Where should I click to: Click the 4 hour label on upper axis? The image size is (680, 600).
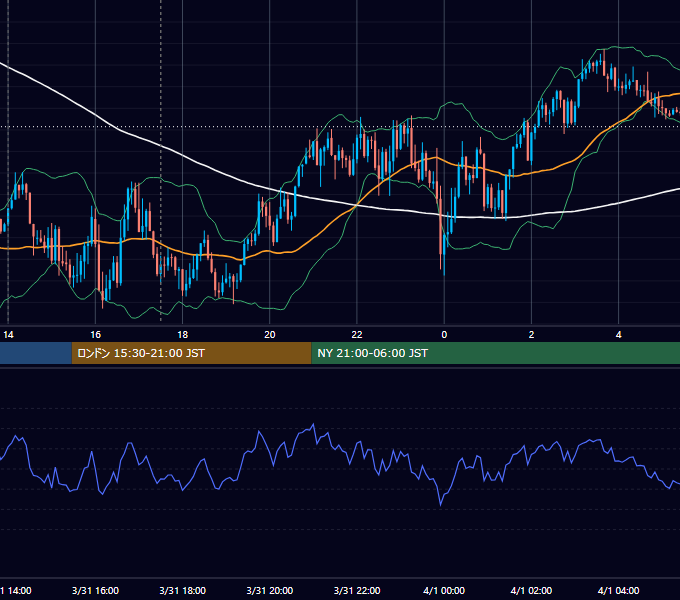pos(618,335)
